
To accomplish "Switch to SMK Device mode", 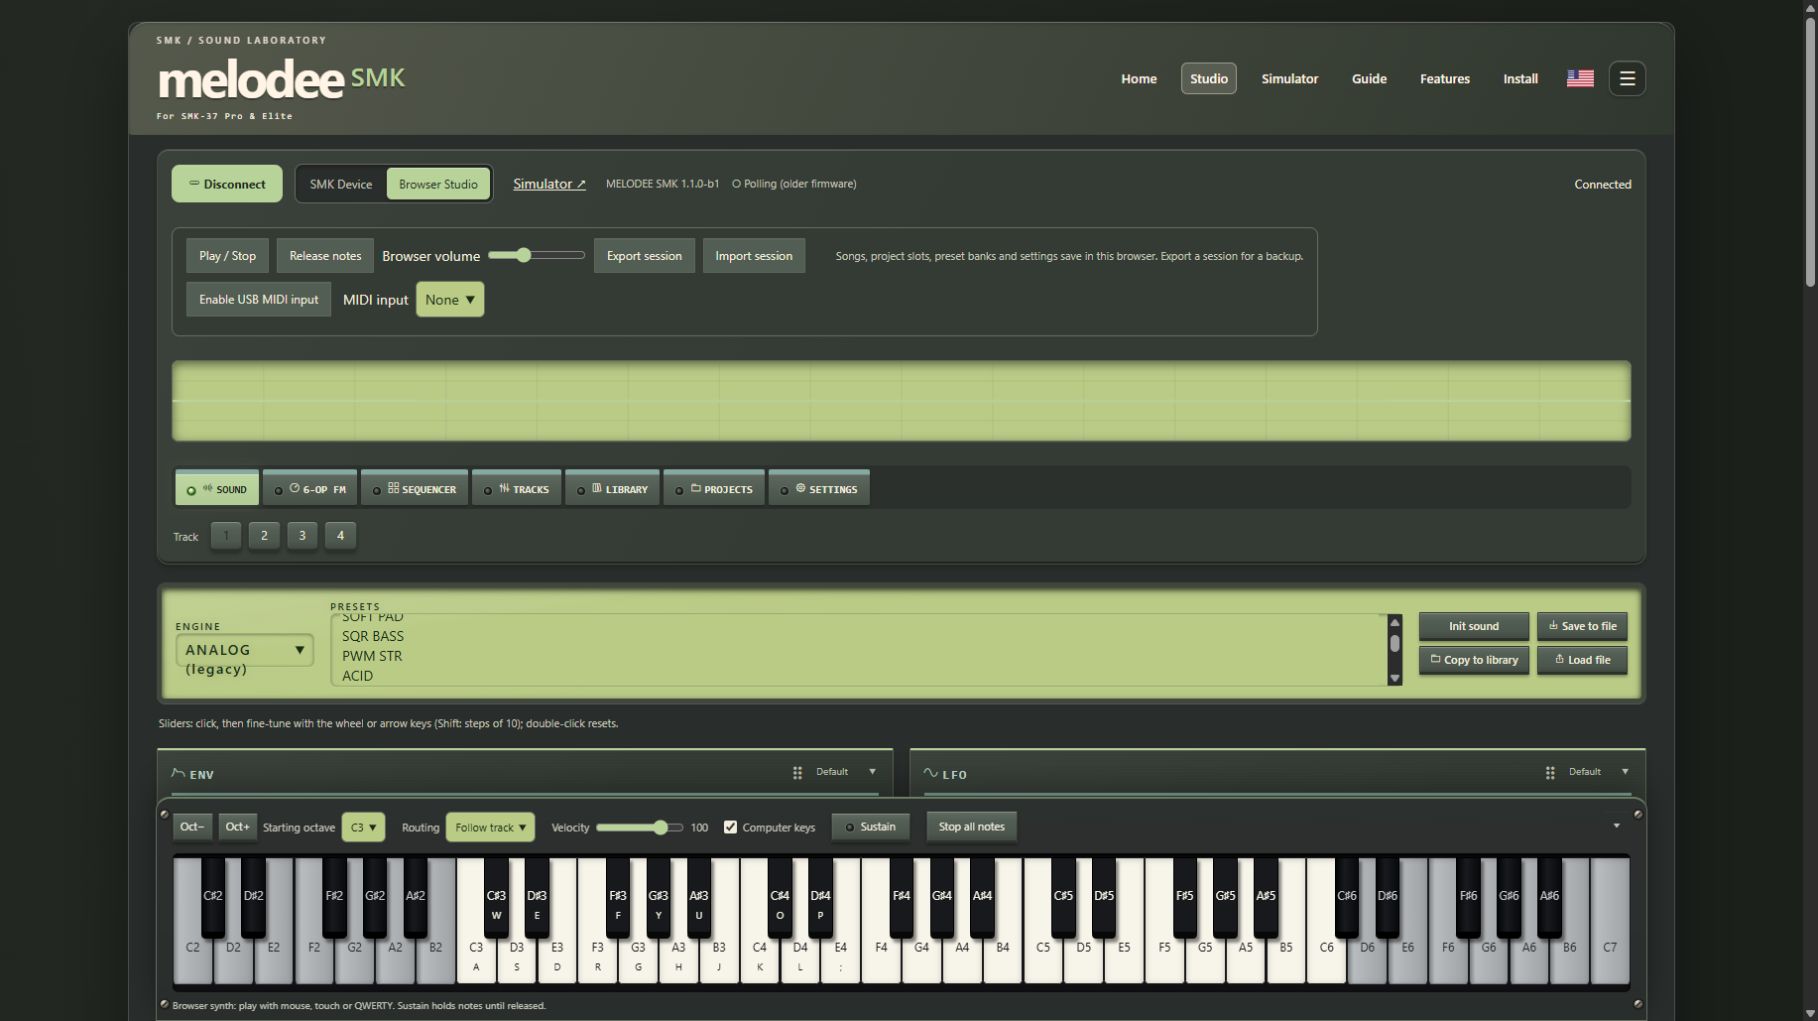I will [x=340, y=184].
